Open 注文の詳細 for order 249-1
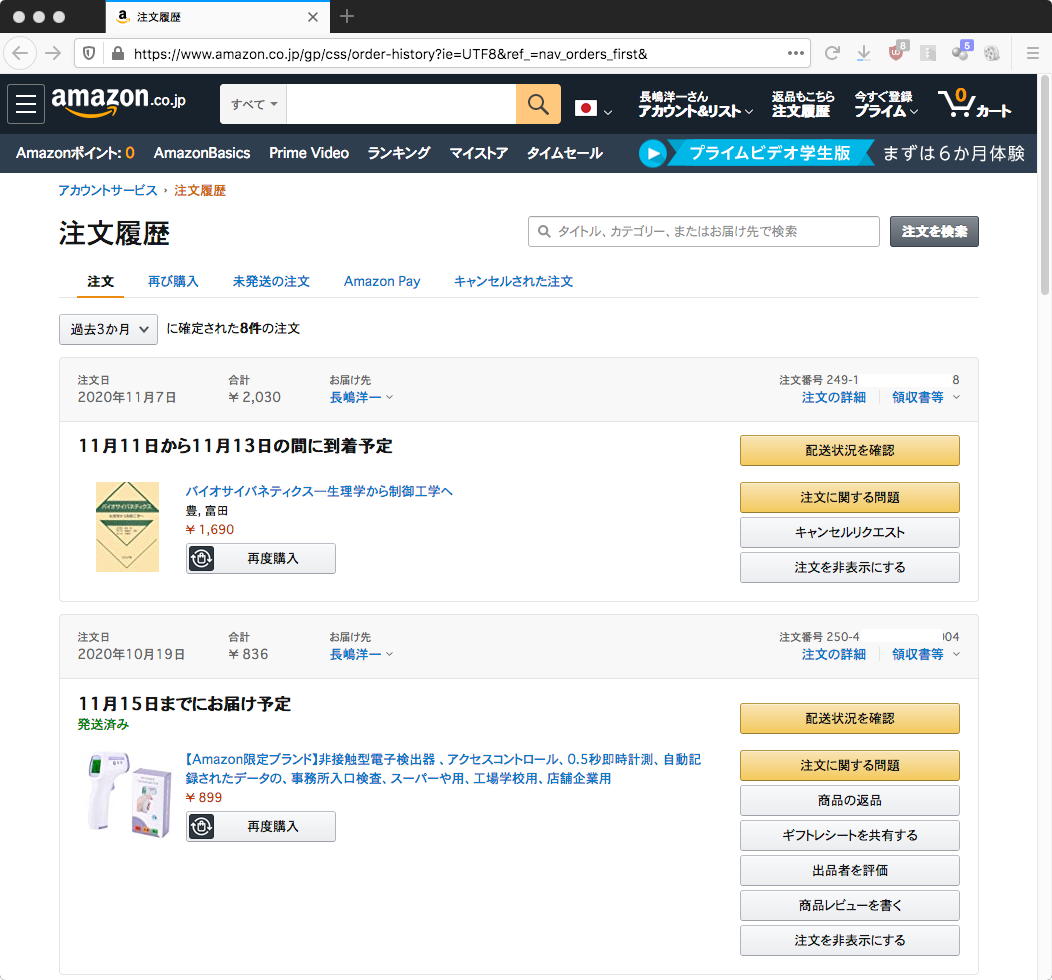The image size is (1052, 980). click(x=833, y=397)
